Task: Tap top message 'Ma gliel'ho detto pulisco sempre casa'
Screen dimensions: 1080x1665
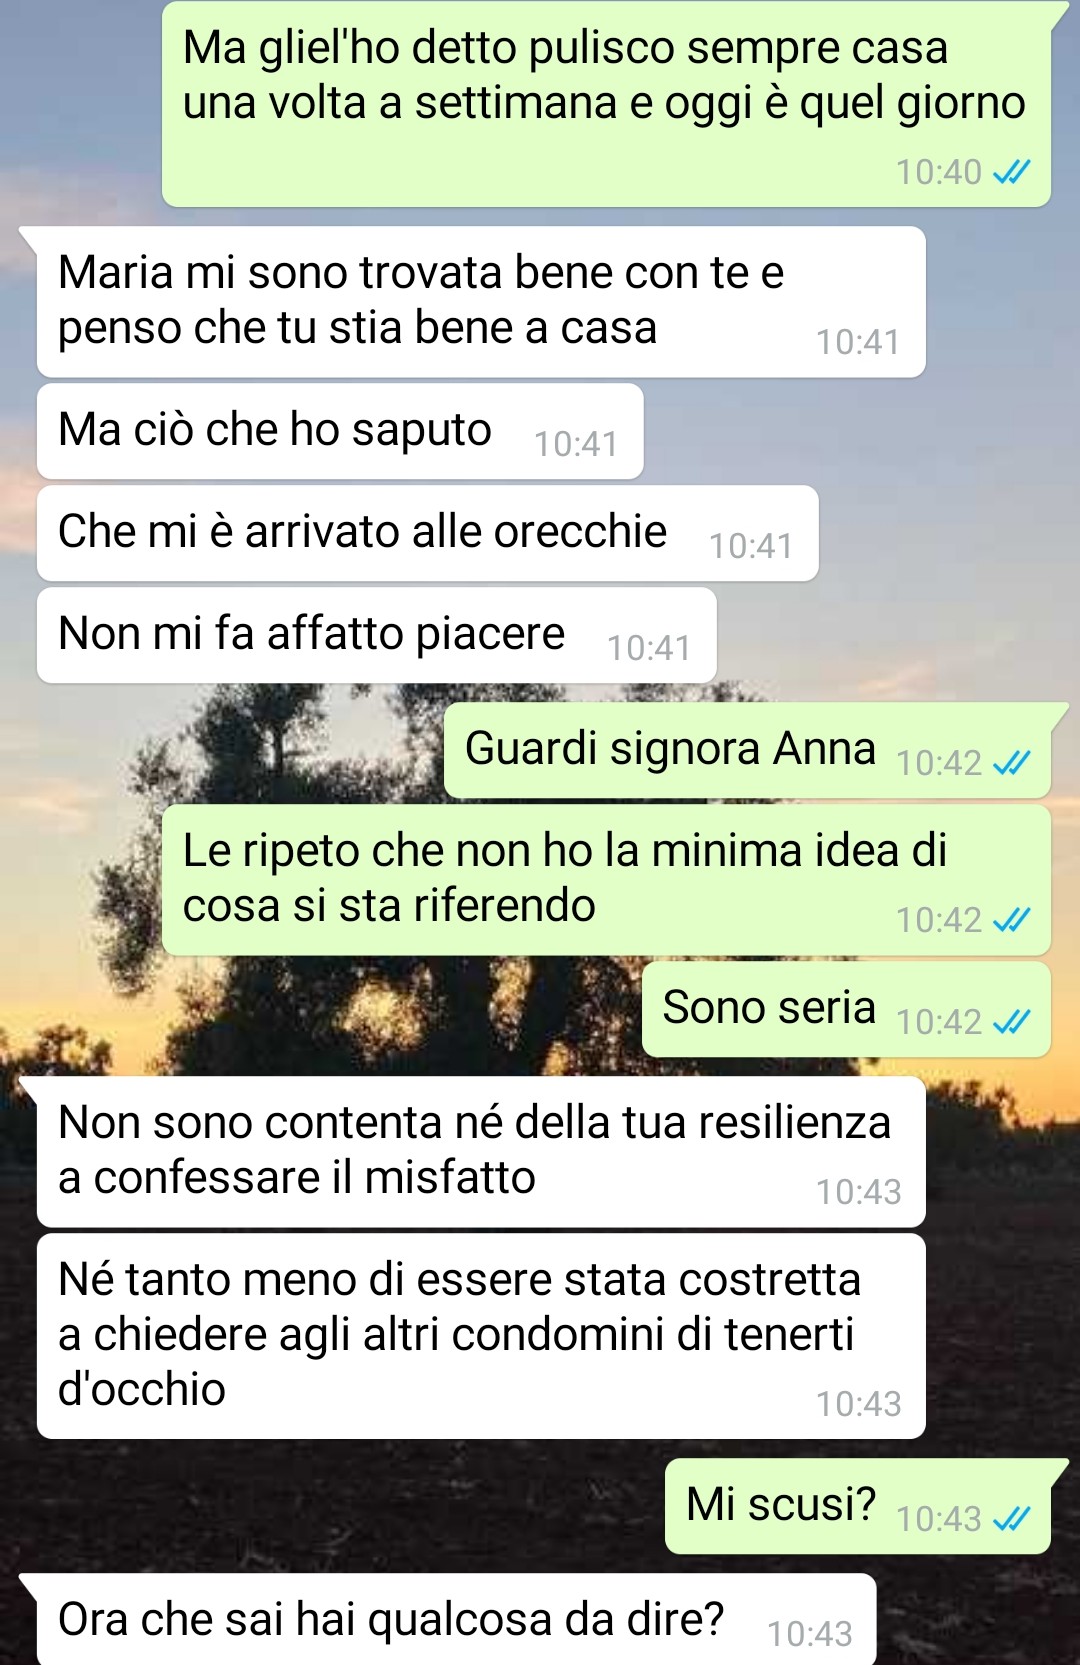Action: click(606, 104)
